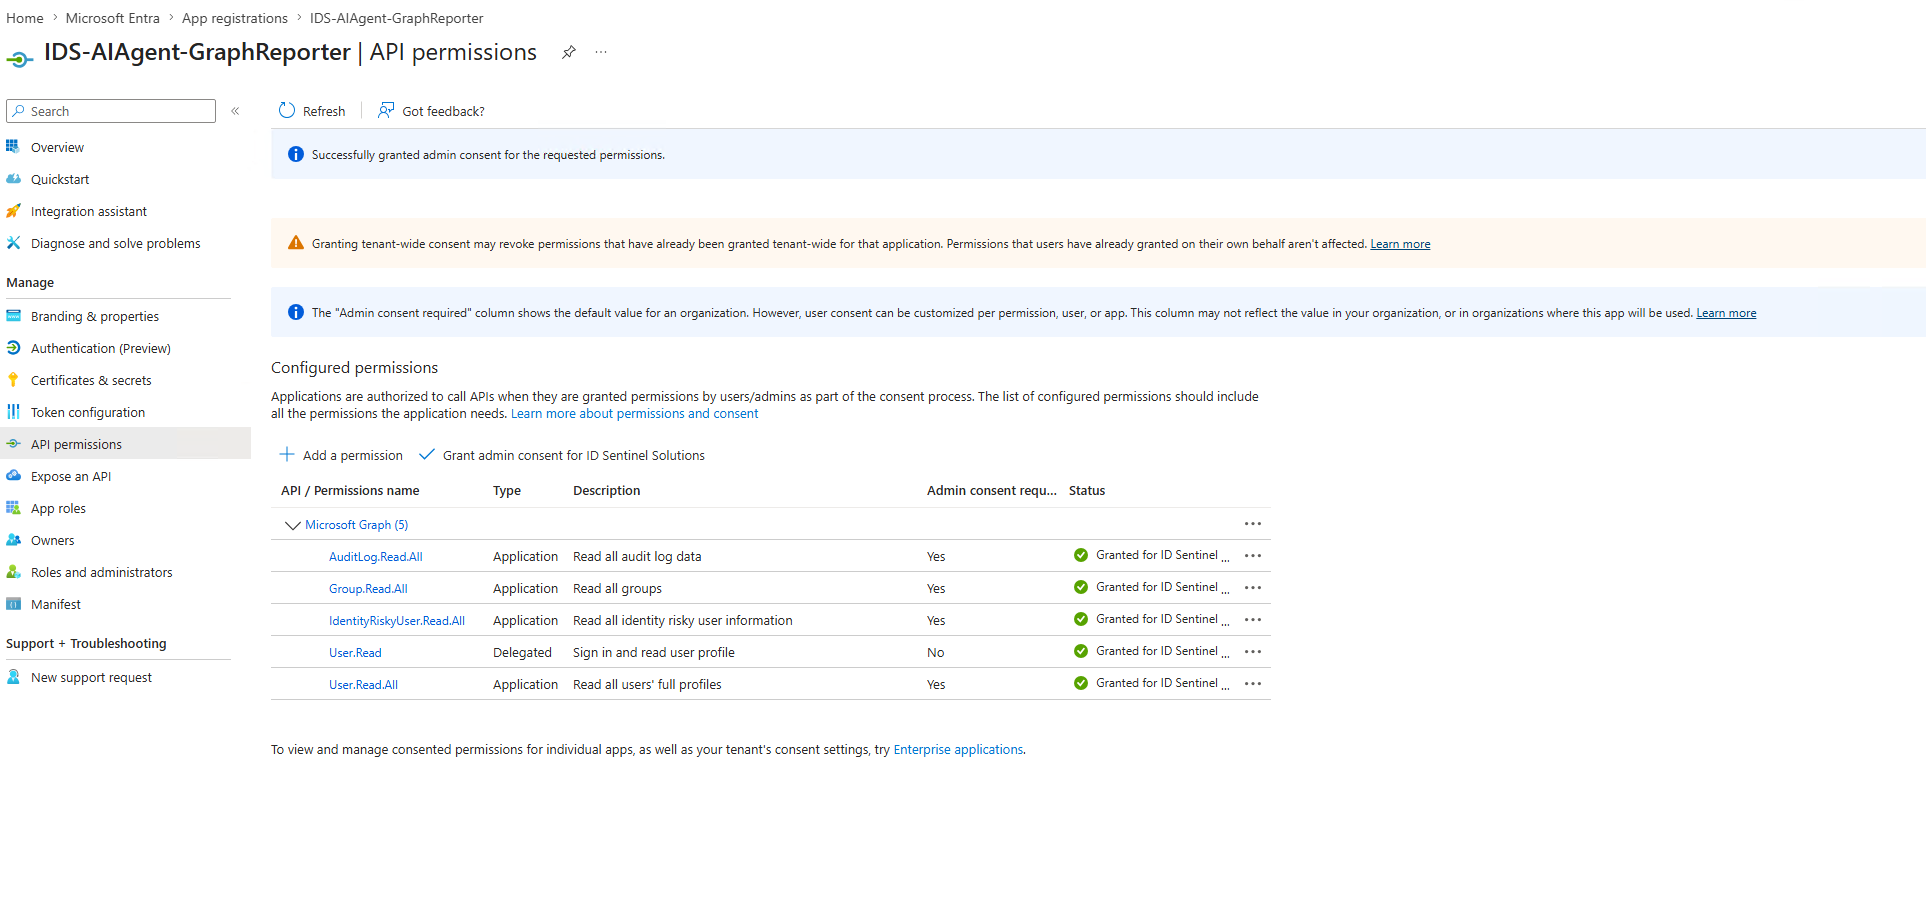This screenshot has height=918, width=1926.
Task: Open the IdentityRiskyUser.Read.All permission link
Action: point(397,621)
